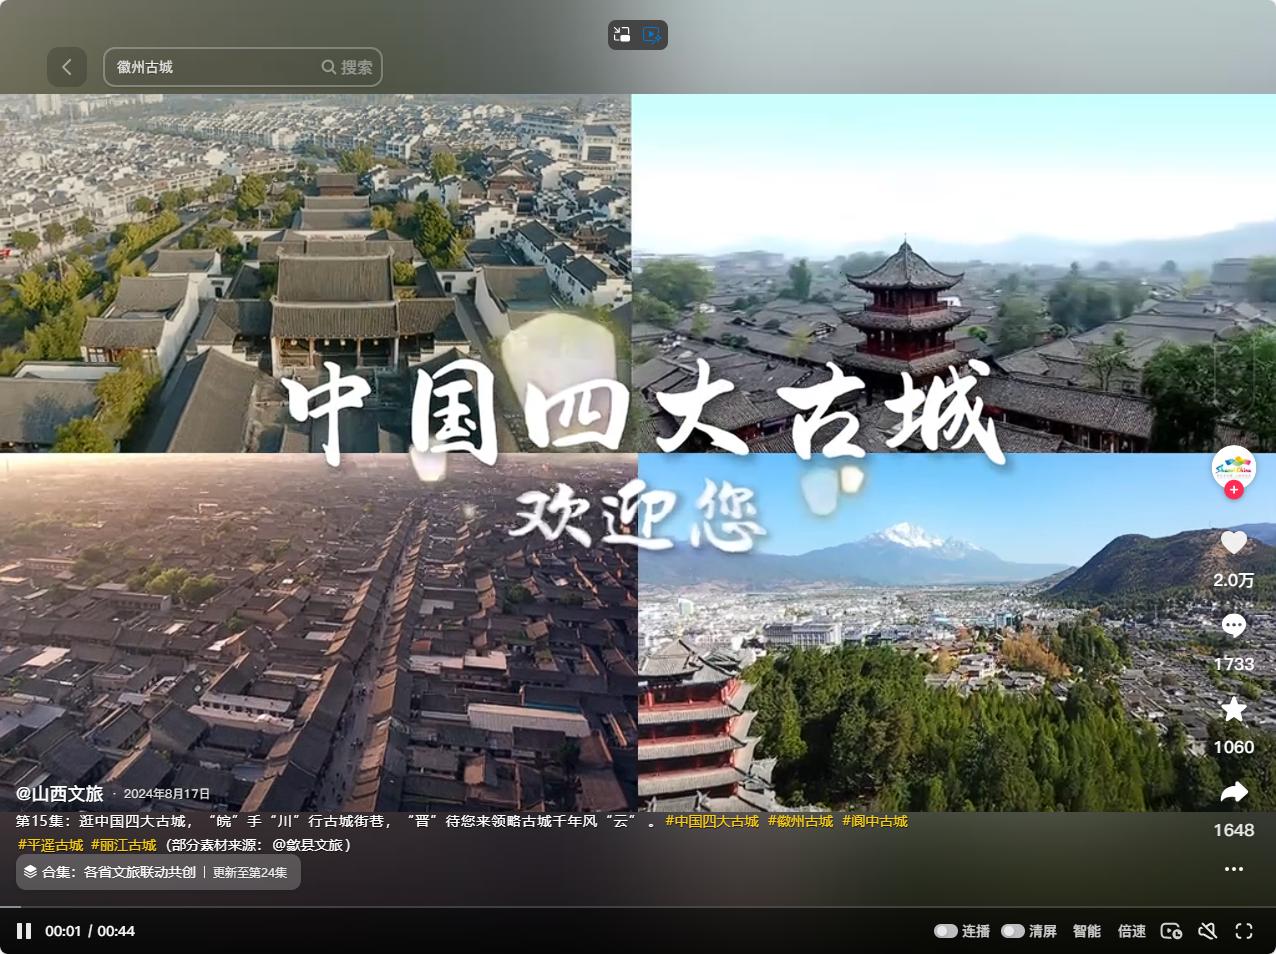Open hashtag #丽江古城
Screen dimensions: 1276x954
[x=124, y=845]
